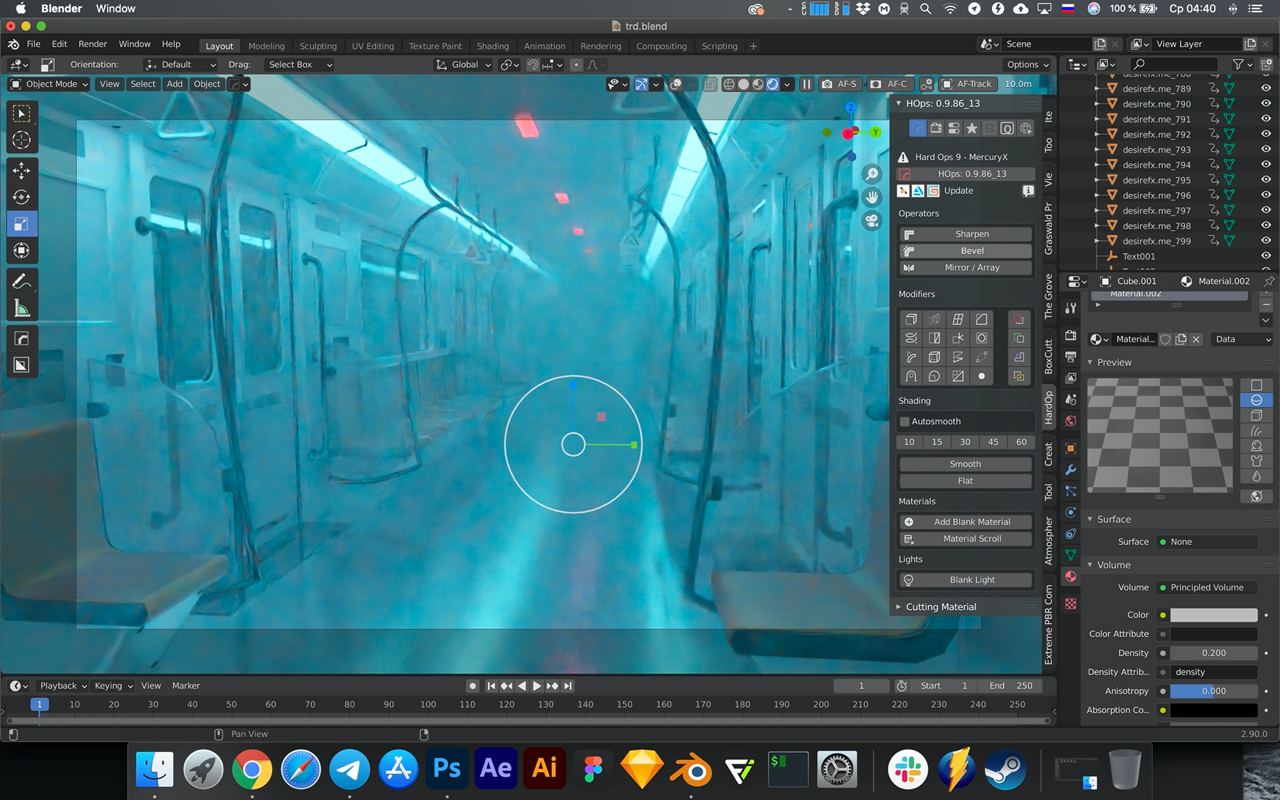Select the Rotate tool in toolbar
The width and height of the screenshot is (1280, 800).
pos(22,197)
